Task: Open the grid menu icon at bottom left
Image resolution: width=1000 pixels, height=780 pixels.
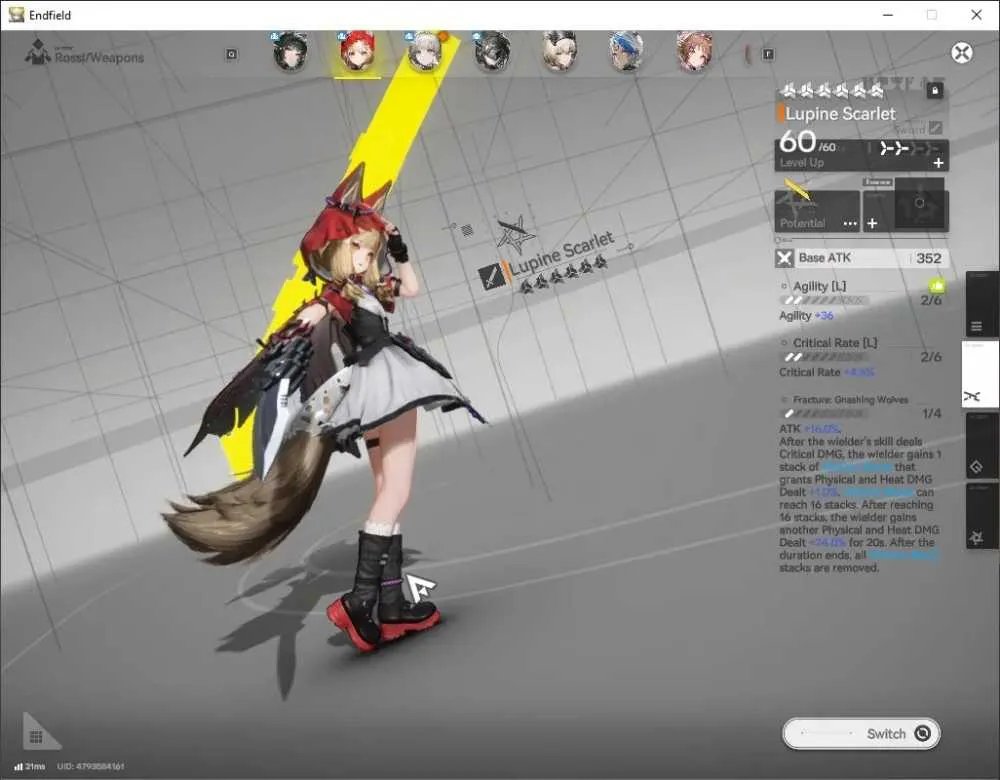Action: 36,737
